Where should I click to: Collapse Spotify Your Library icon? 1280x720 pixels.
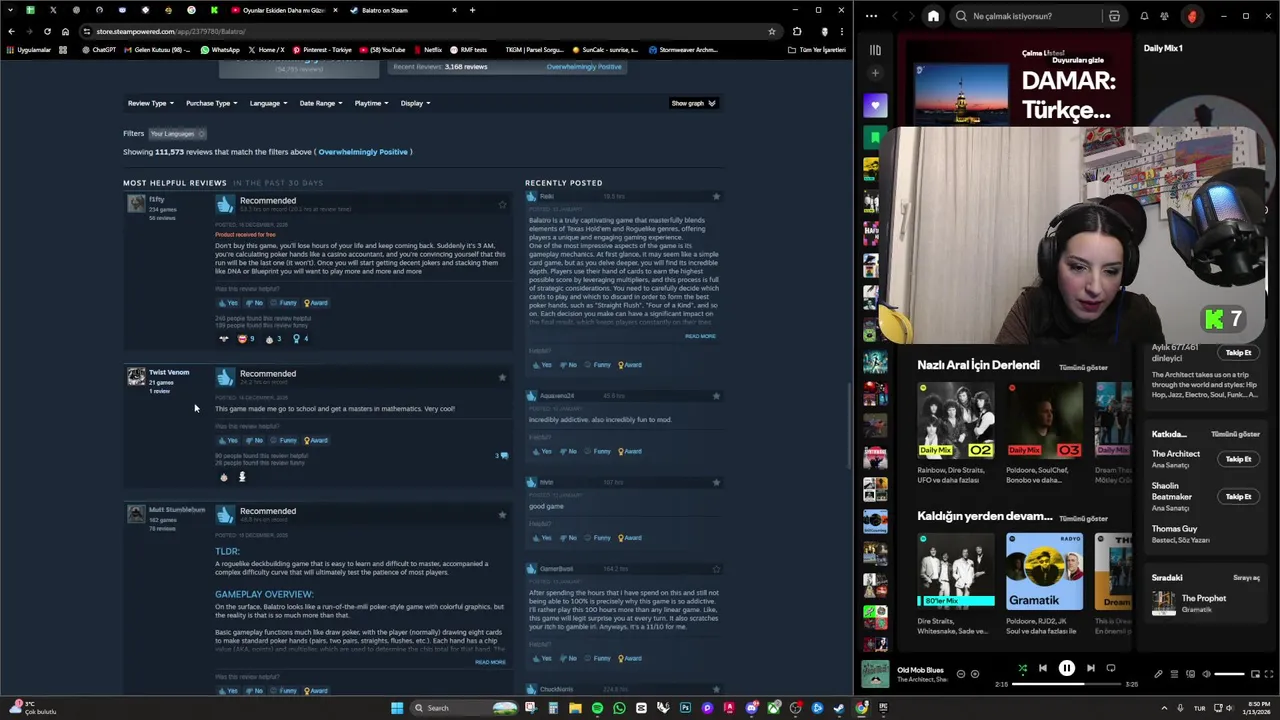875,50
